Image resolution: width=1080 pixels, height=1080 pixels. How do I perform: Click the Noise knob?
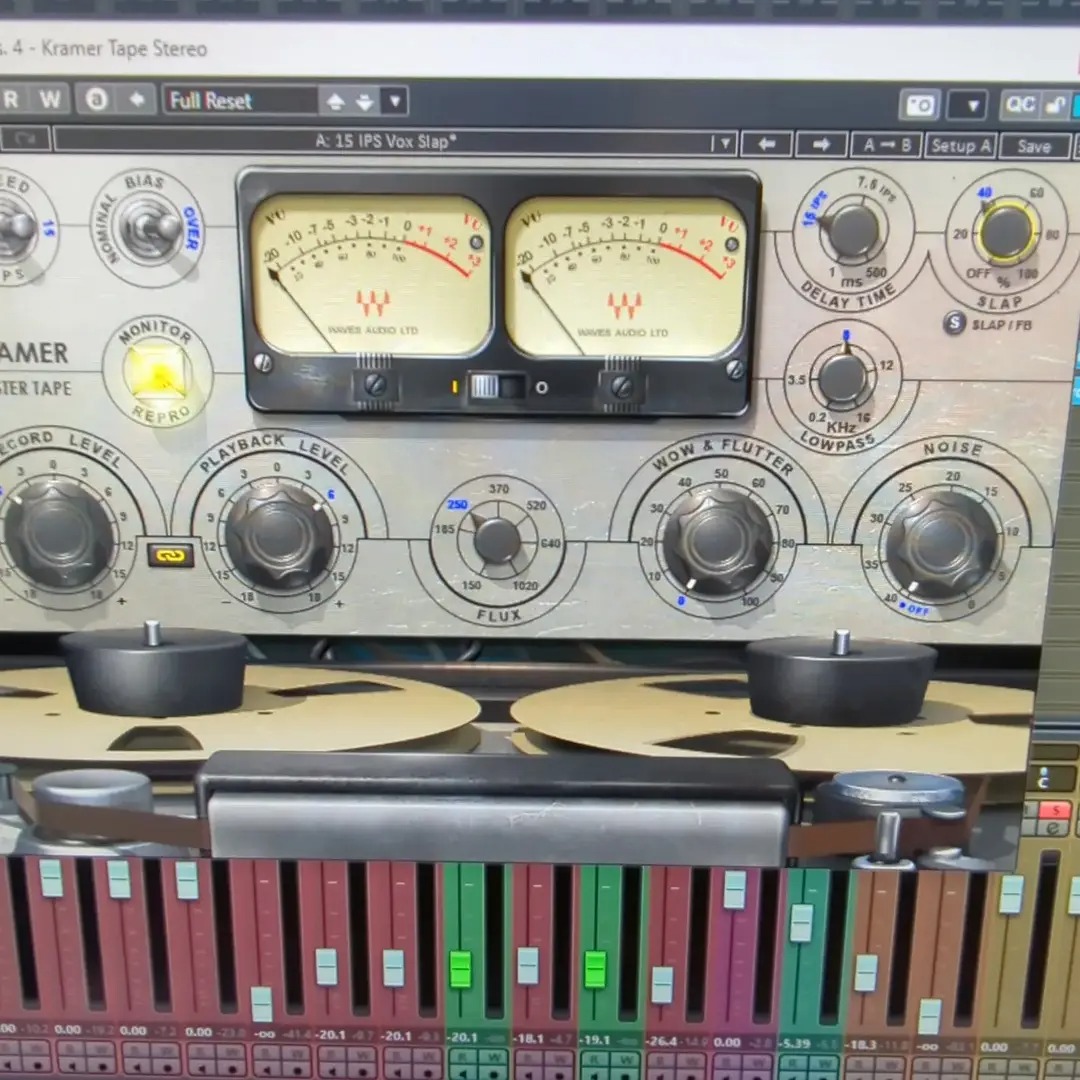[941, 545]
